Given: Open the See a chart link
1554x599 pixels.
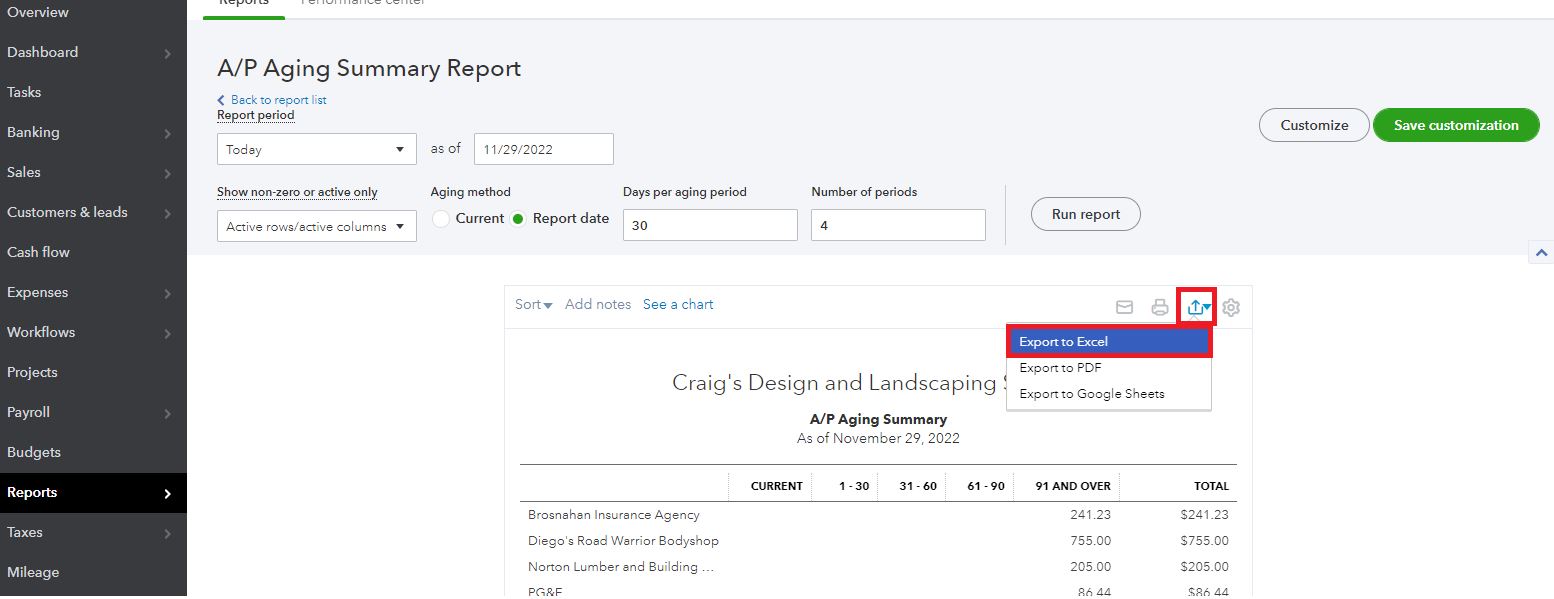Looking at the screenshot, I should tap(678, 304).
